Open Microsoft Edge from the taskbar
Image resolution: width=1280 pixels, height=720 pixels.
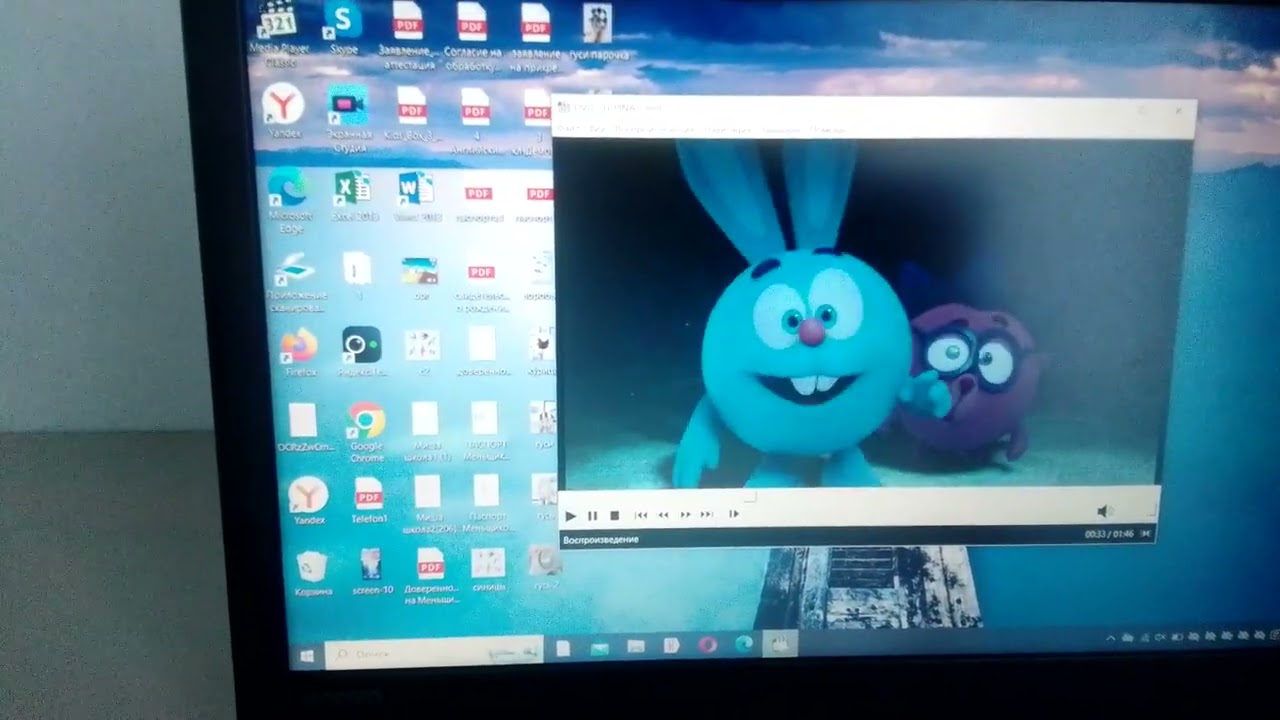coord(744,645)
